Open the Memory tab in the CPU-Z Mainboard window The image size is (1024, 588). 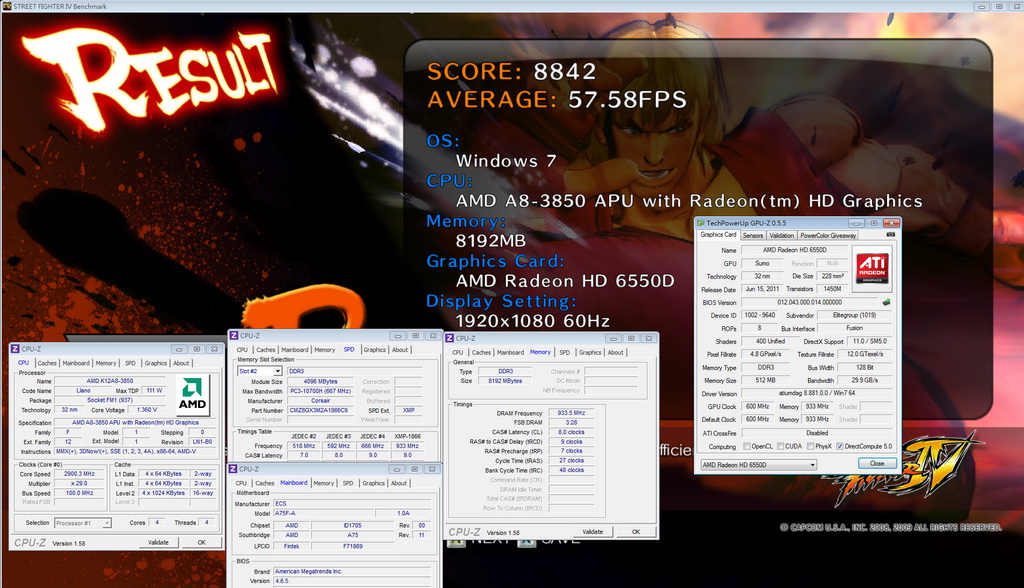323,483
